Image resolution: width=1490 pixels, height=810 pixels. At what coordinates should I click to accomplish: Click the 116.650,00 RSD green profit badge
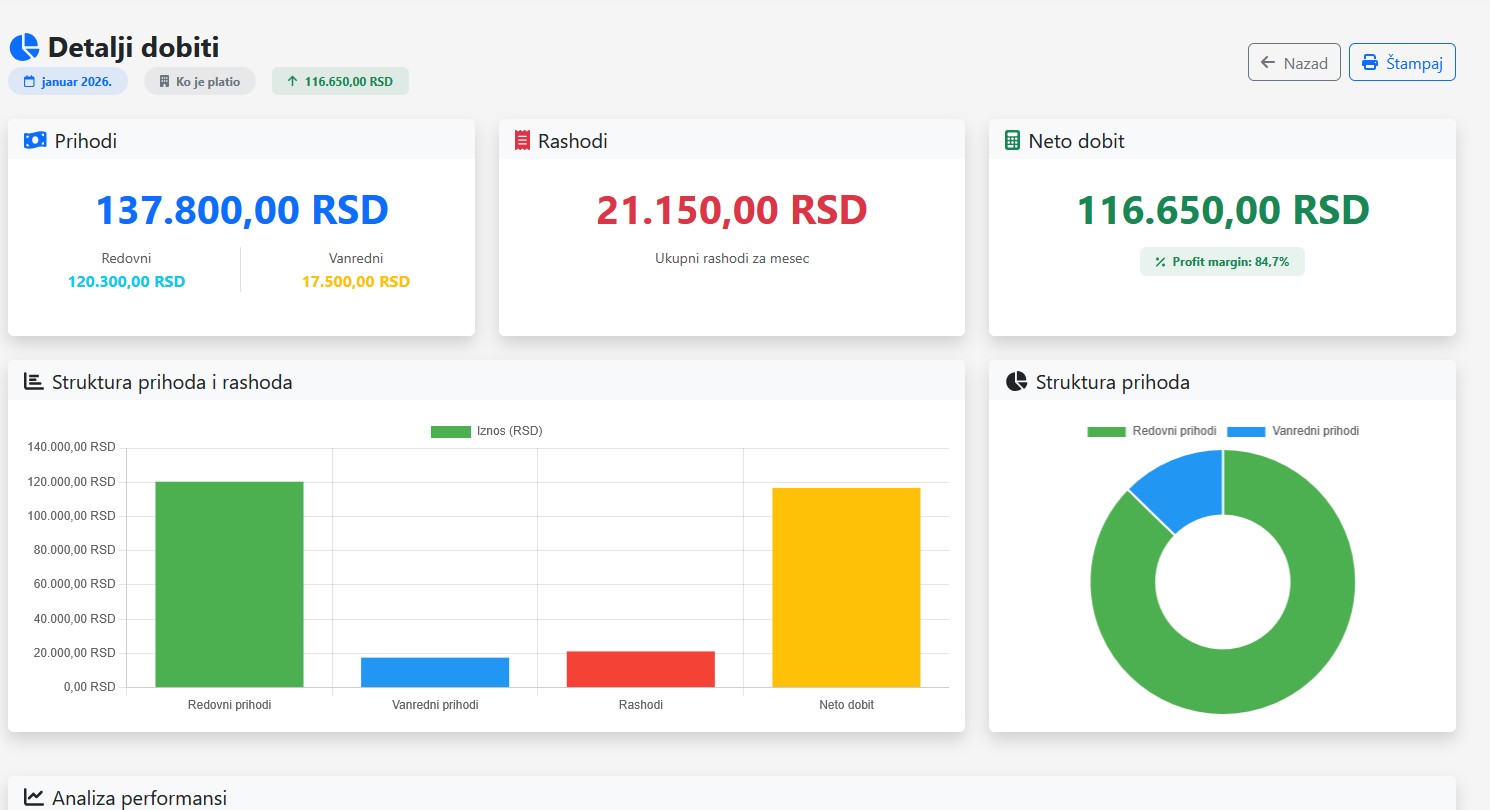[x=340, y=81]
